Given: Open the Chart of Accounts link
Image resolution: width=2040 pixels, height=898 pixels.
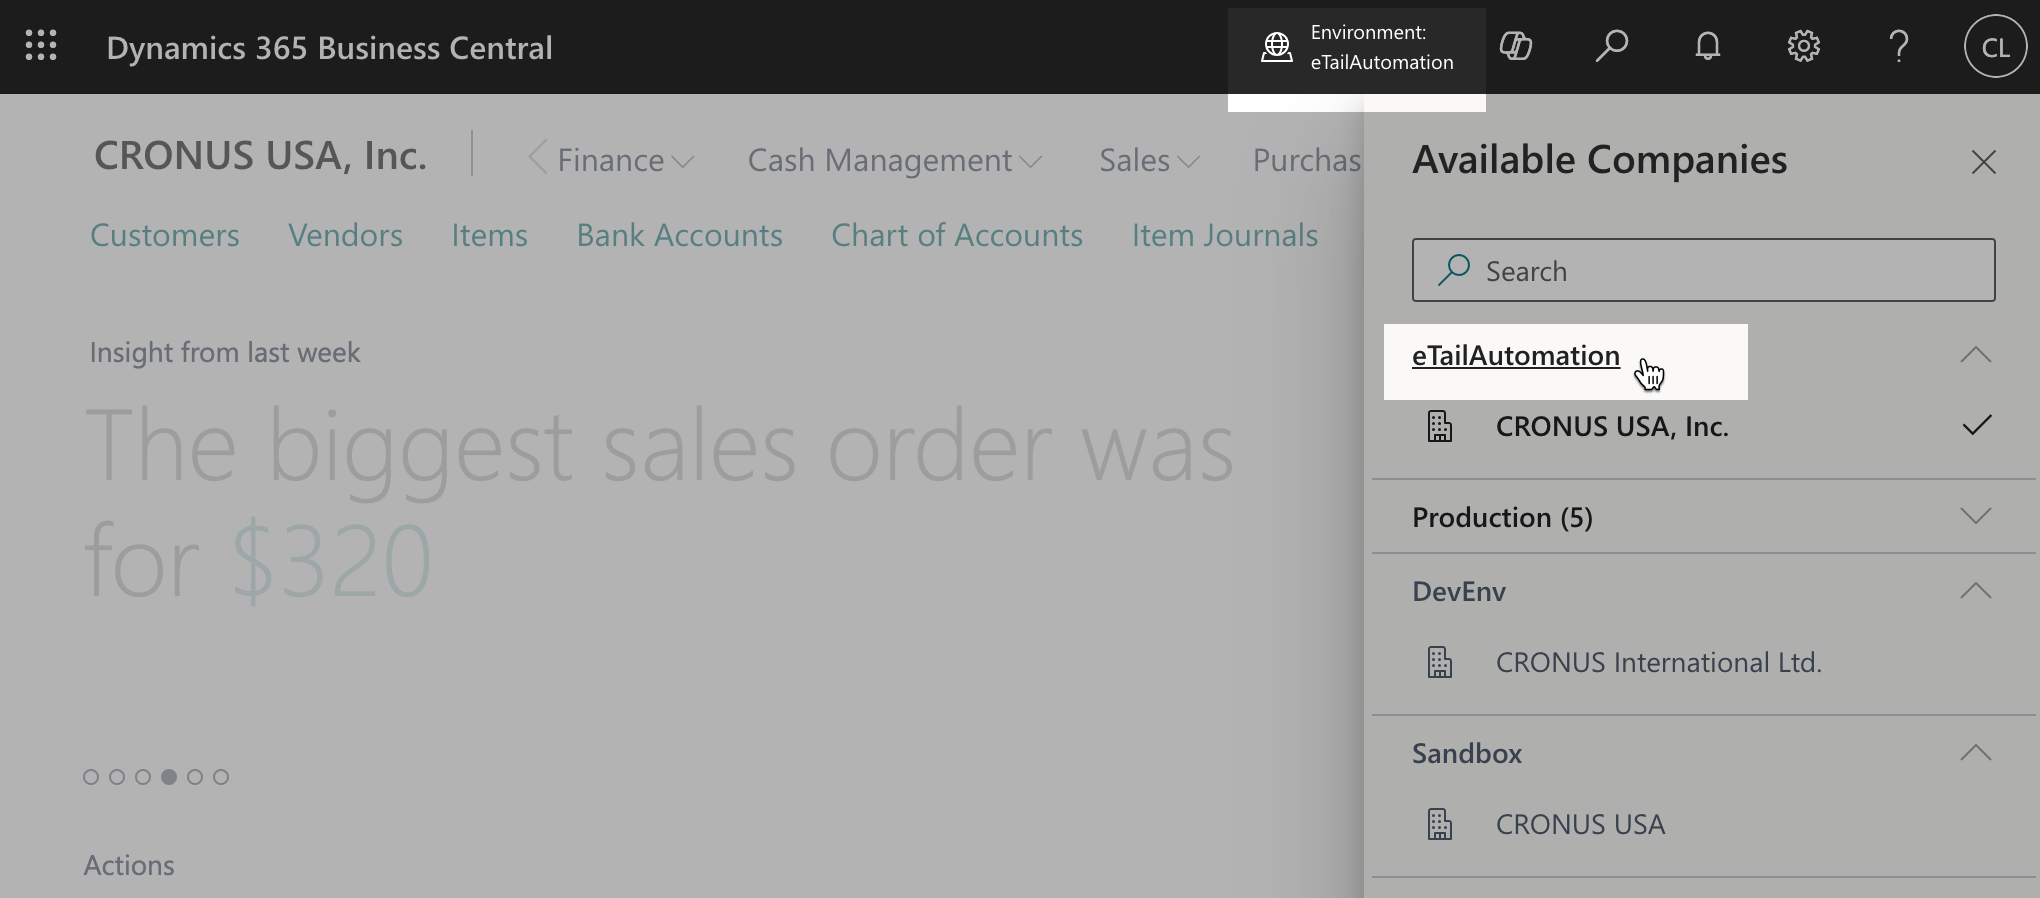Looking at the screenshot, I should click(x=957, y=235).
